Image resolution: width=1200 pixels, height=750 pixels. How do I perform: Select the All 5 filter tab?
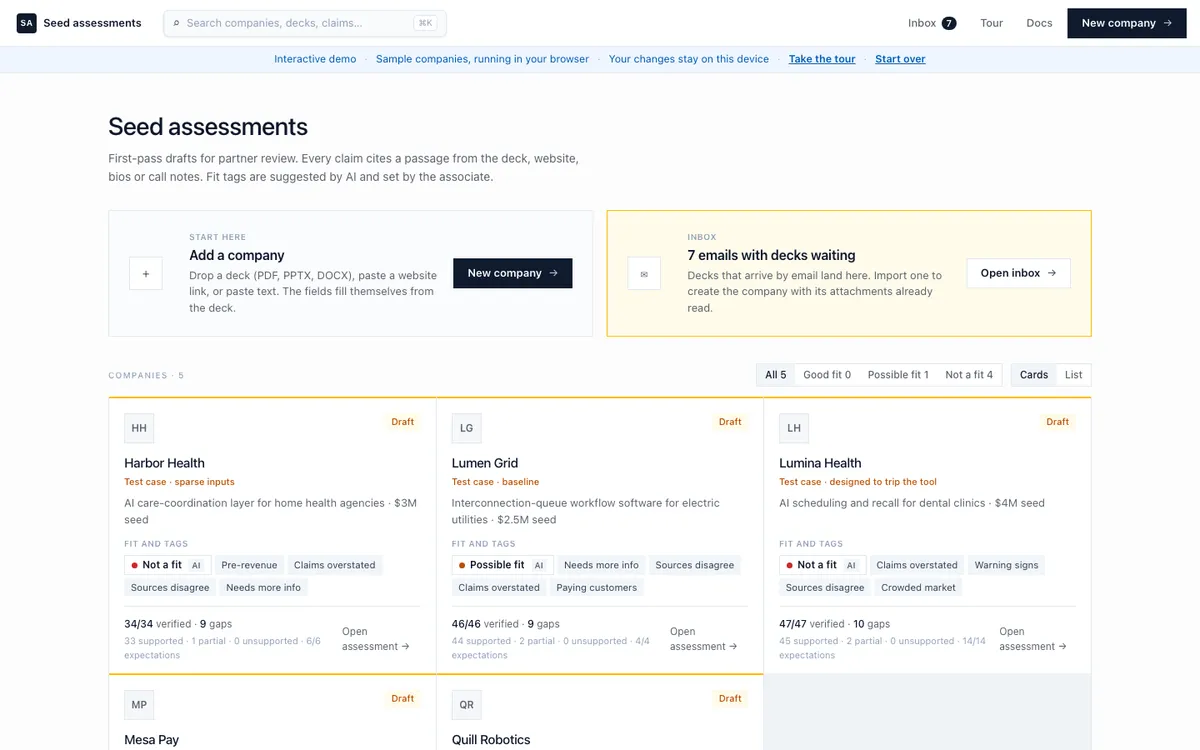click(776, 375)
